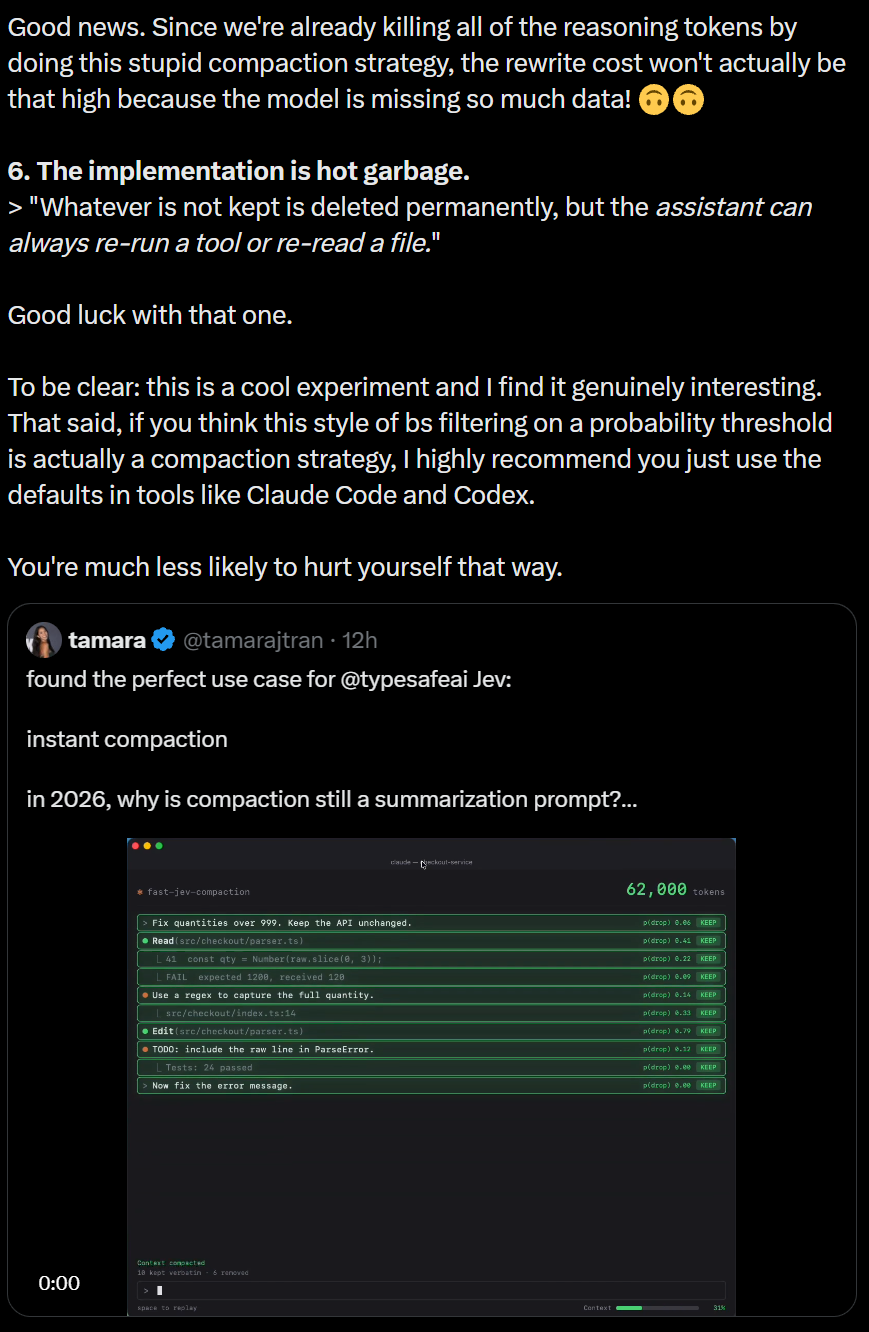This screenshot has height=1332, width=869.
Task: Toggle KEEP badge on Fix quantities row
Action: [709, 923]
